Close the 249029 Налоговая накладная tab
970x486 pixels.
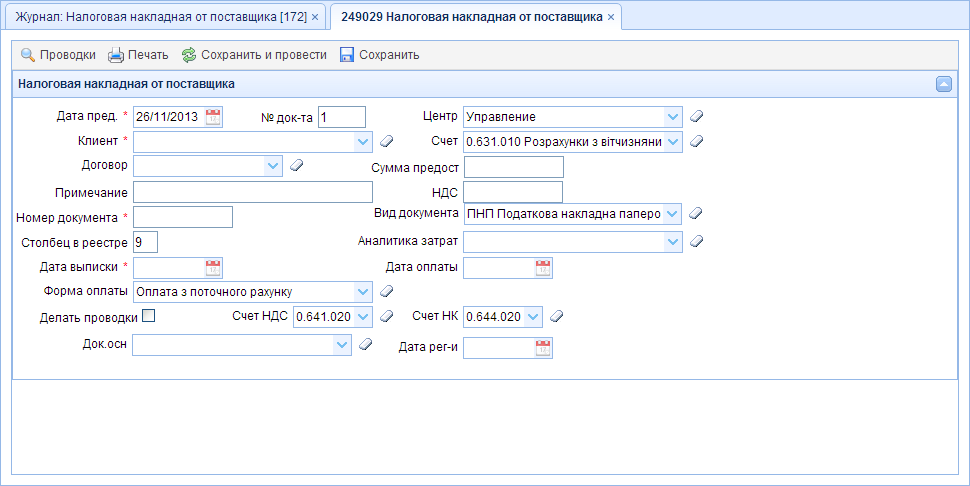point(611,17)
